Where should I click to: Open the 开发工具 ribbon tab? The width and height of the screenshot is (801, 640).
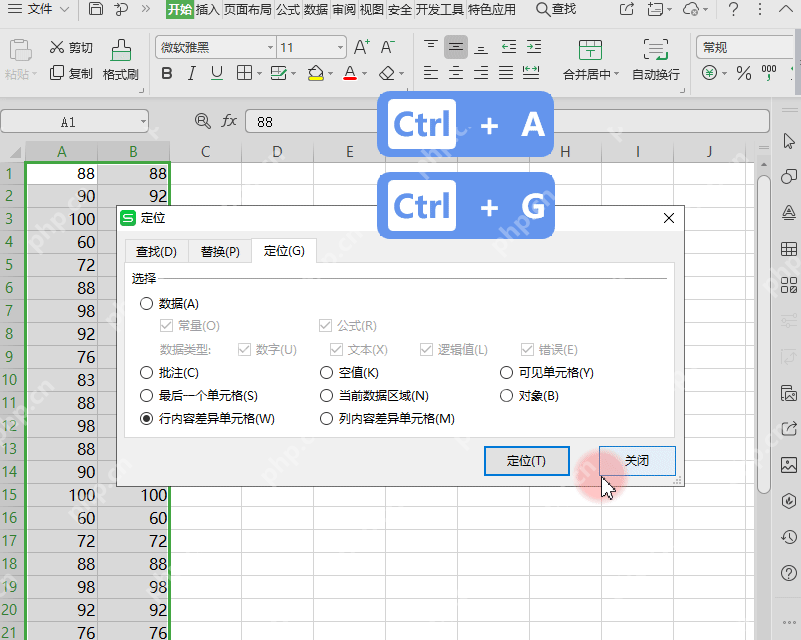(439, 9)
